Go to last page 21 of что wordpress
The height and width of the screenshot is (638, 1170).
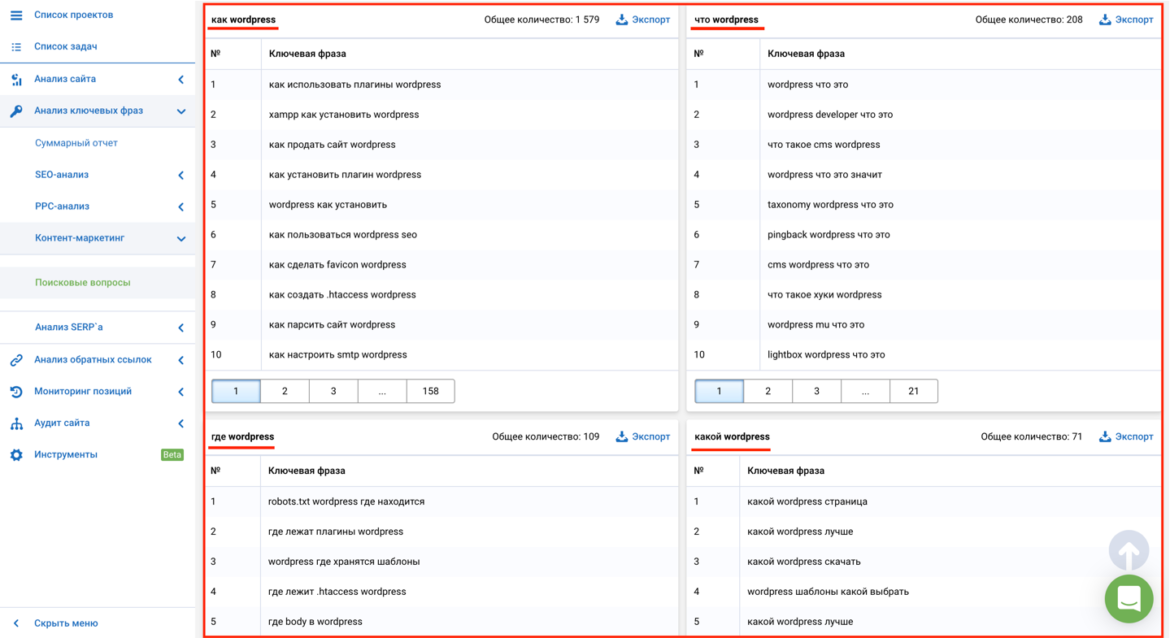[x=913, y=391]
